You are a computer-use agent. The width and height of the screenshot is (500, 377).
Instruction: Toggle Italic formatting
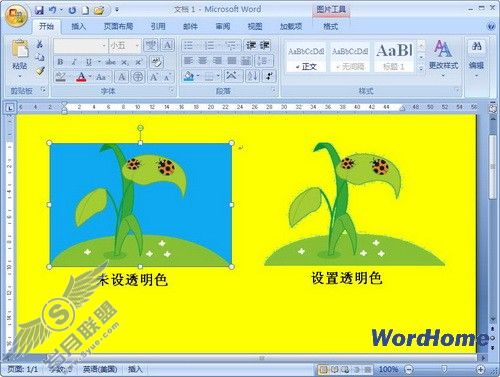point(74,62)
